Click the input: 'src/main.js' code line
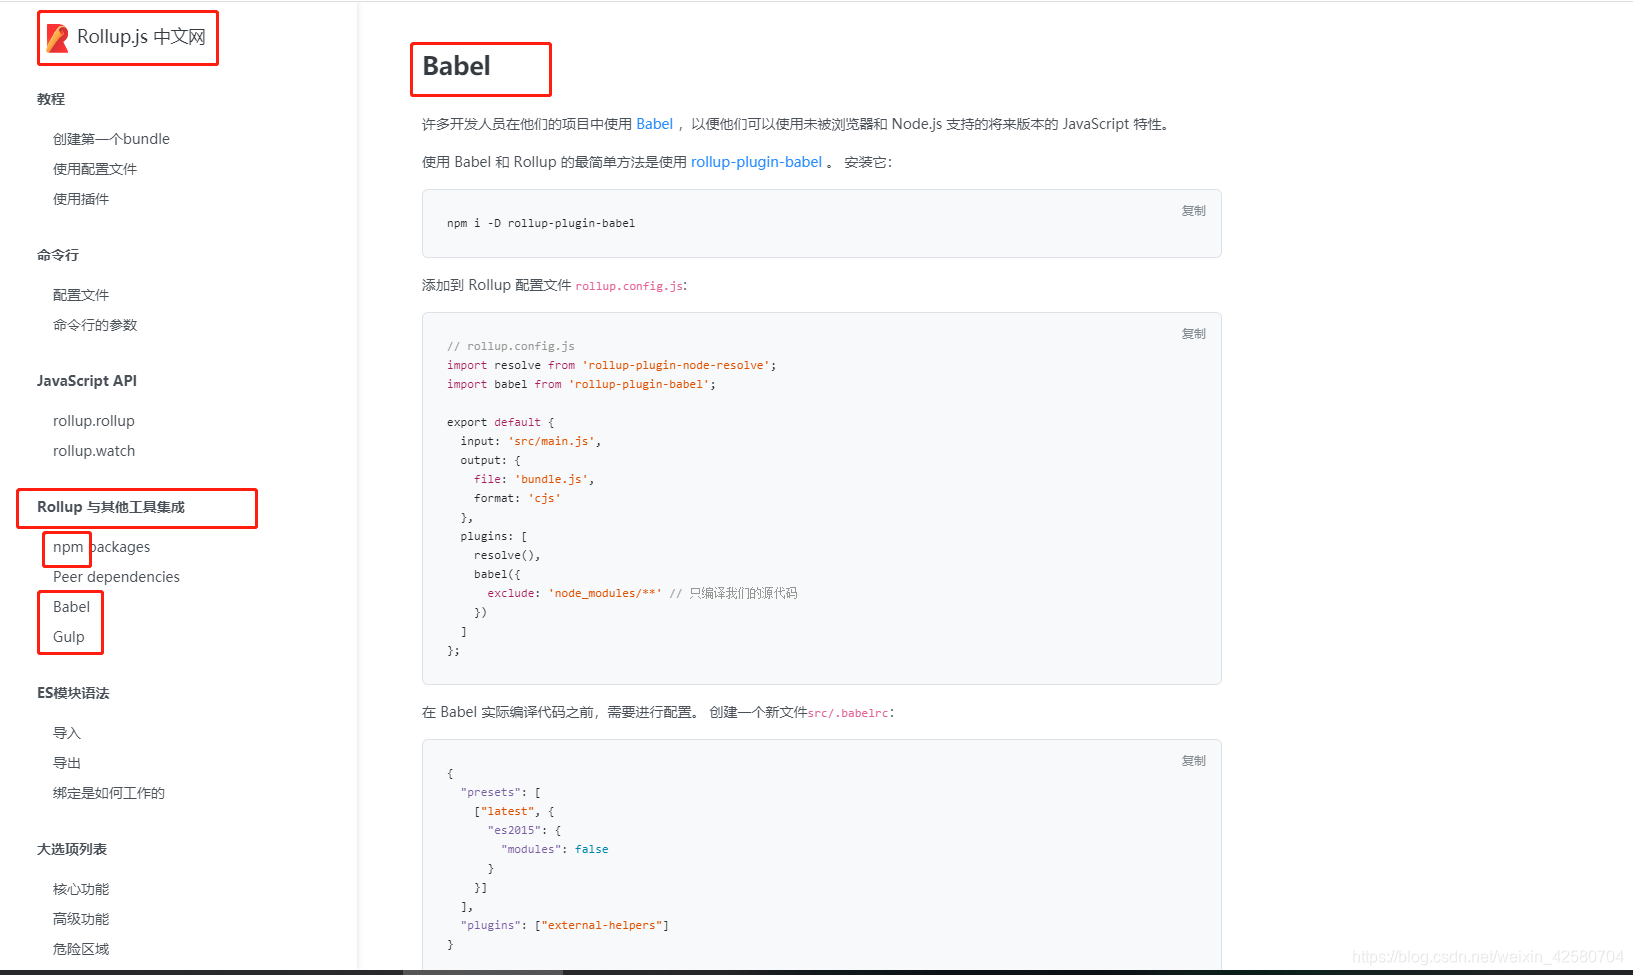The width and height of the screenshot is (1633, 975). [531, 441]
